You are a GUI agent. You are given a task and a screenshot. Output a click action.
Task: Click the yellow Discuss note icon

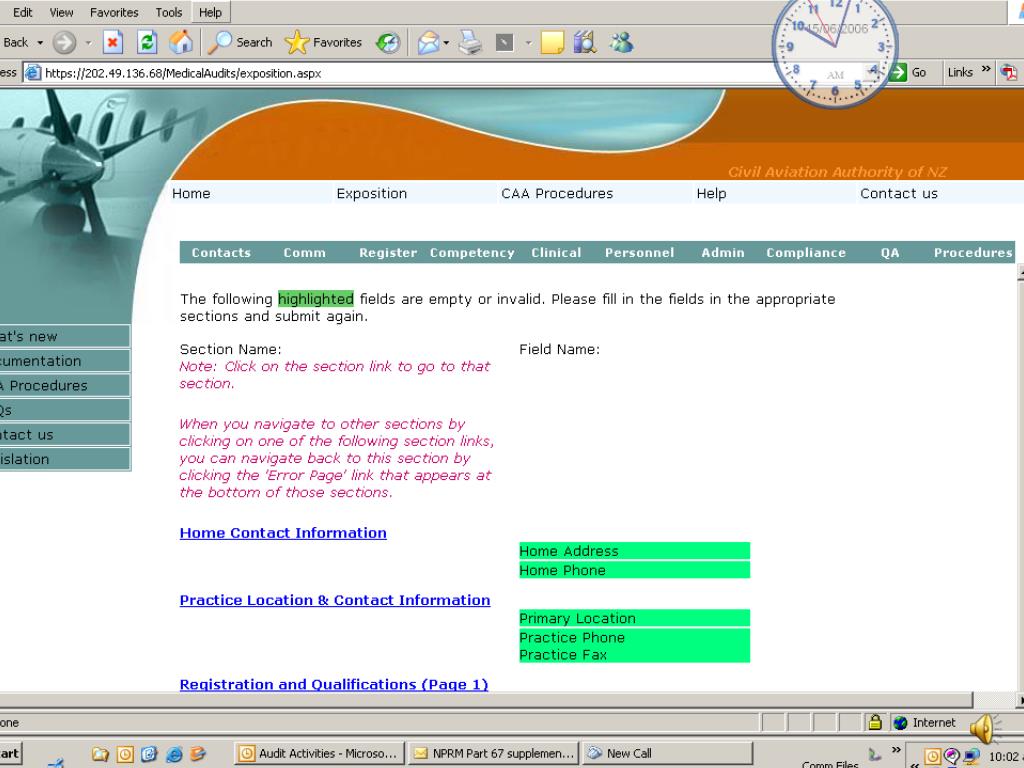coord(552,42)
